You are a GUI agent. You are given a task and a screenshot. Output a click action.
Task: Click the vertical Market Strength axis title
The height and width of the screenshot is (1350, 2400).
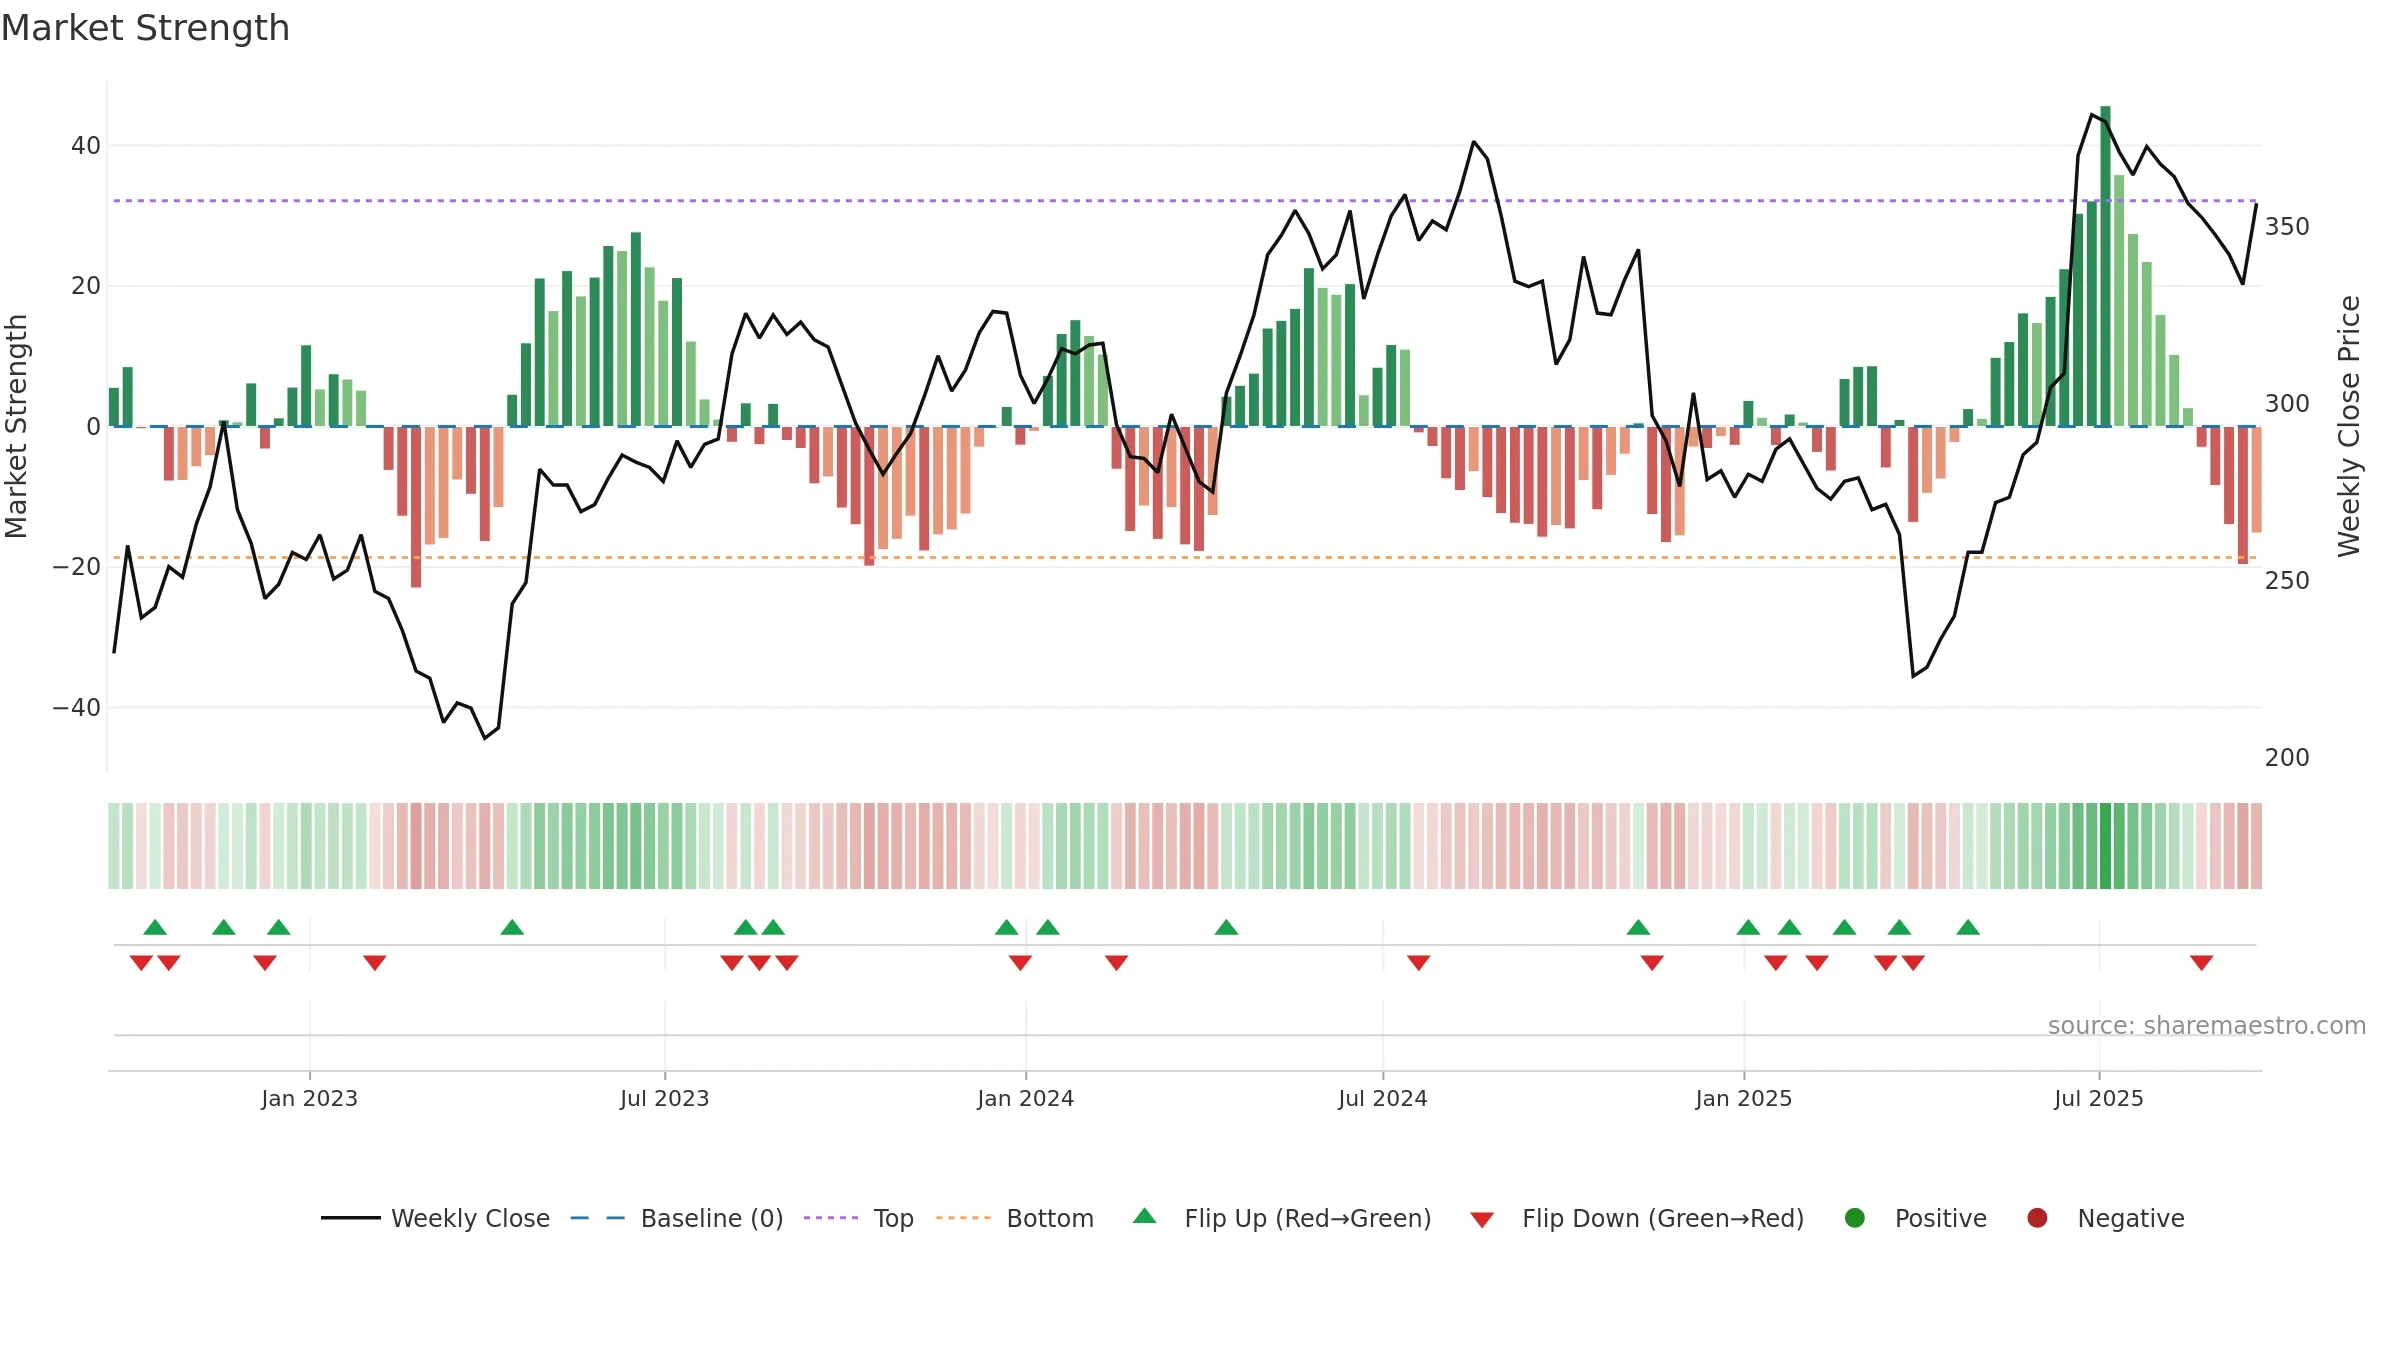pyautogui.click(x=16, y=426)
